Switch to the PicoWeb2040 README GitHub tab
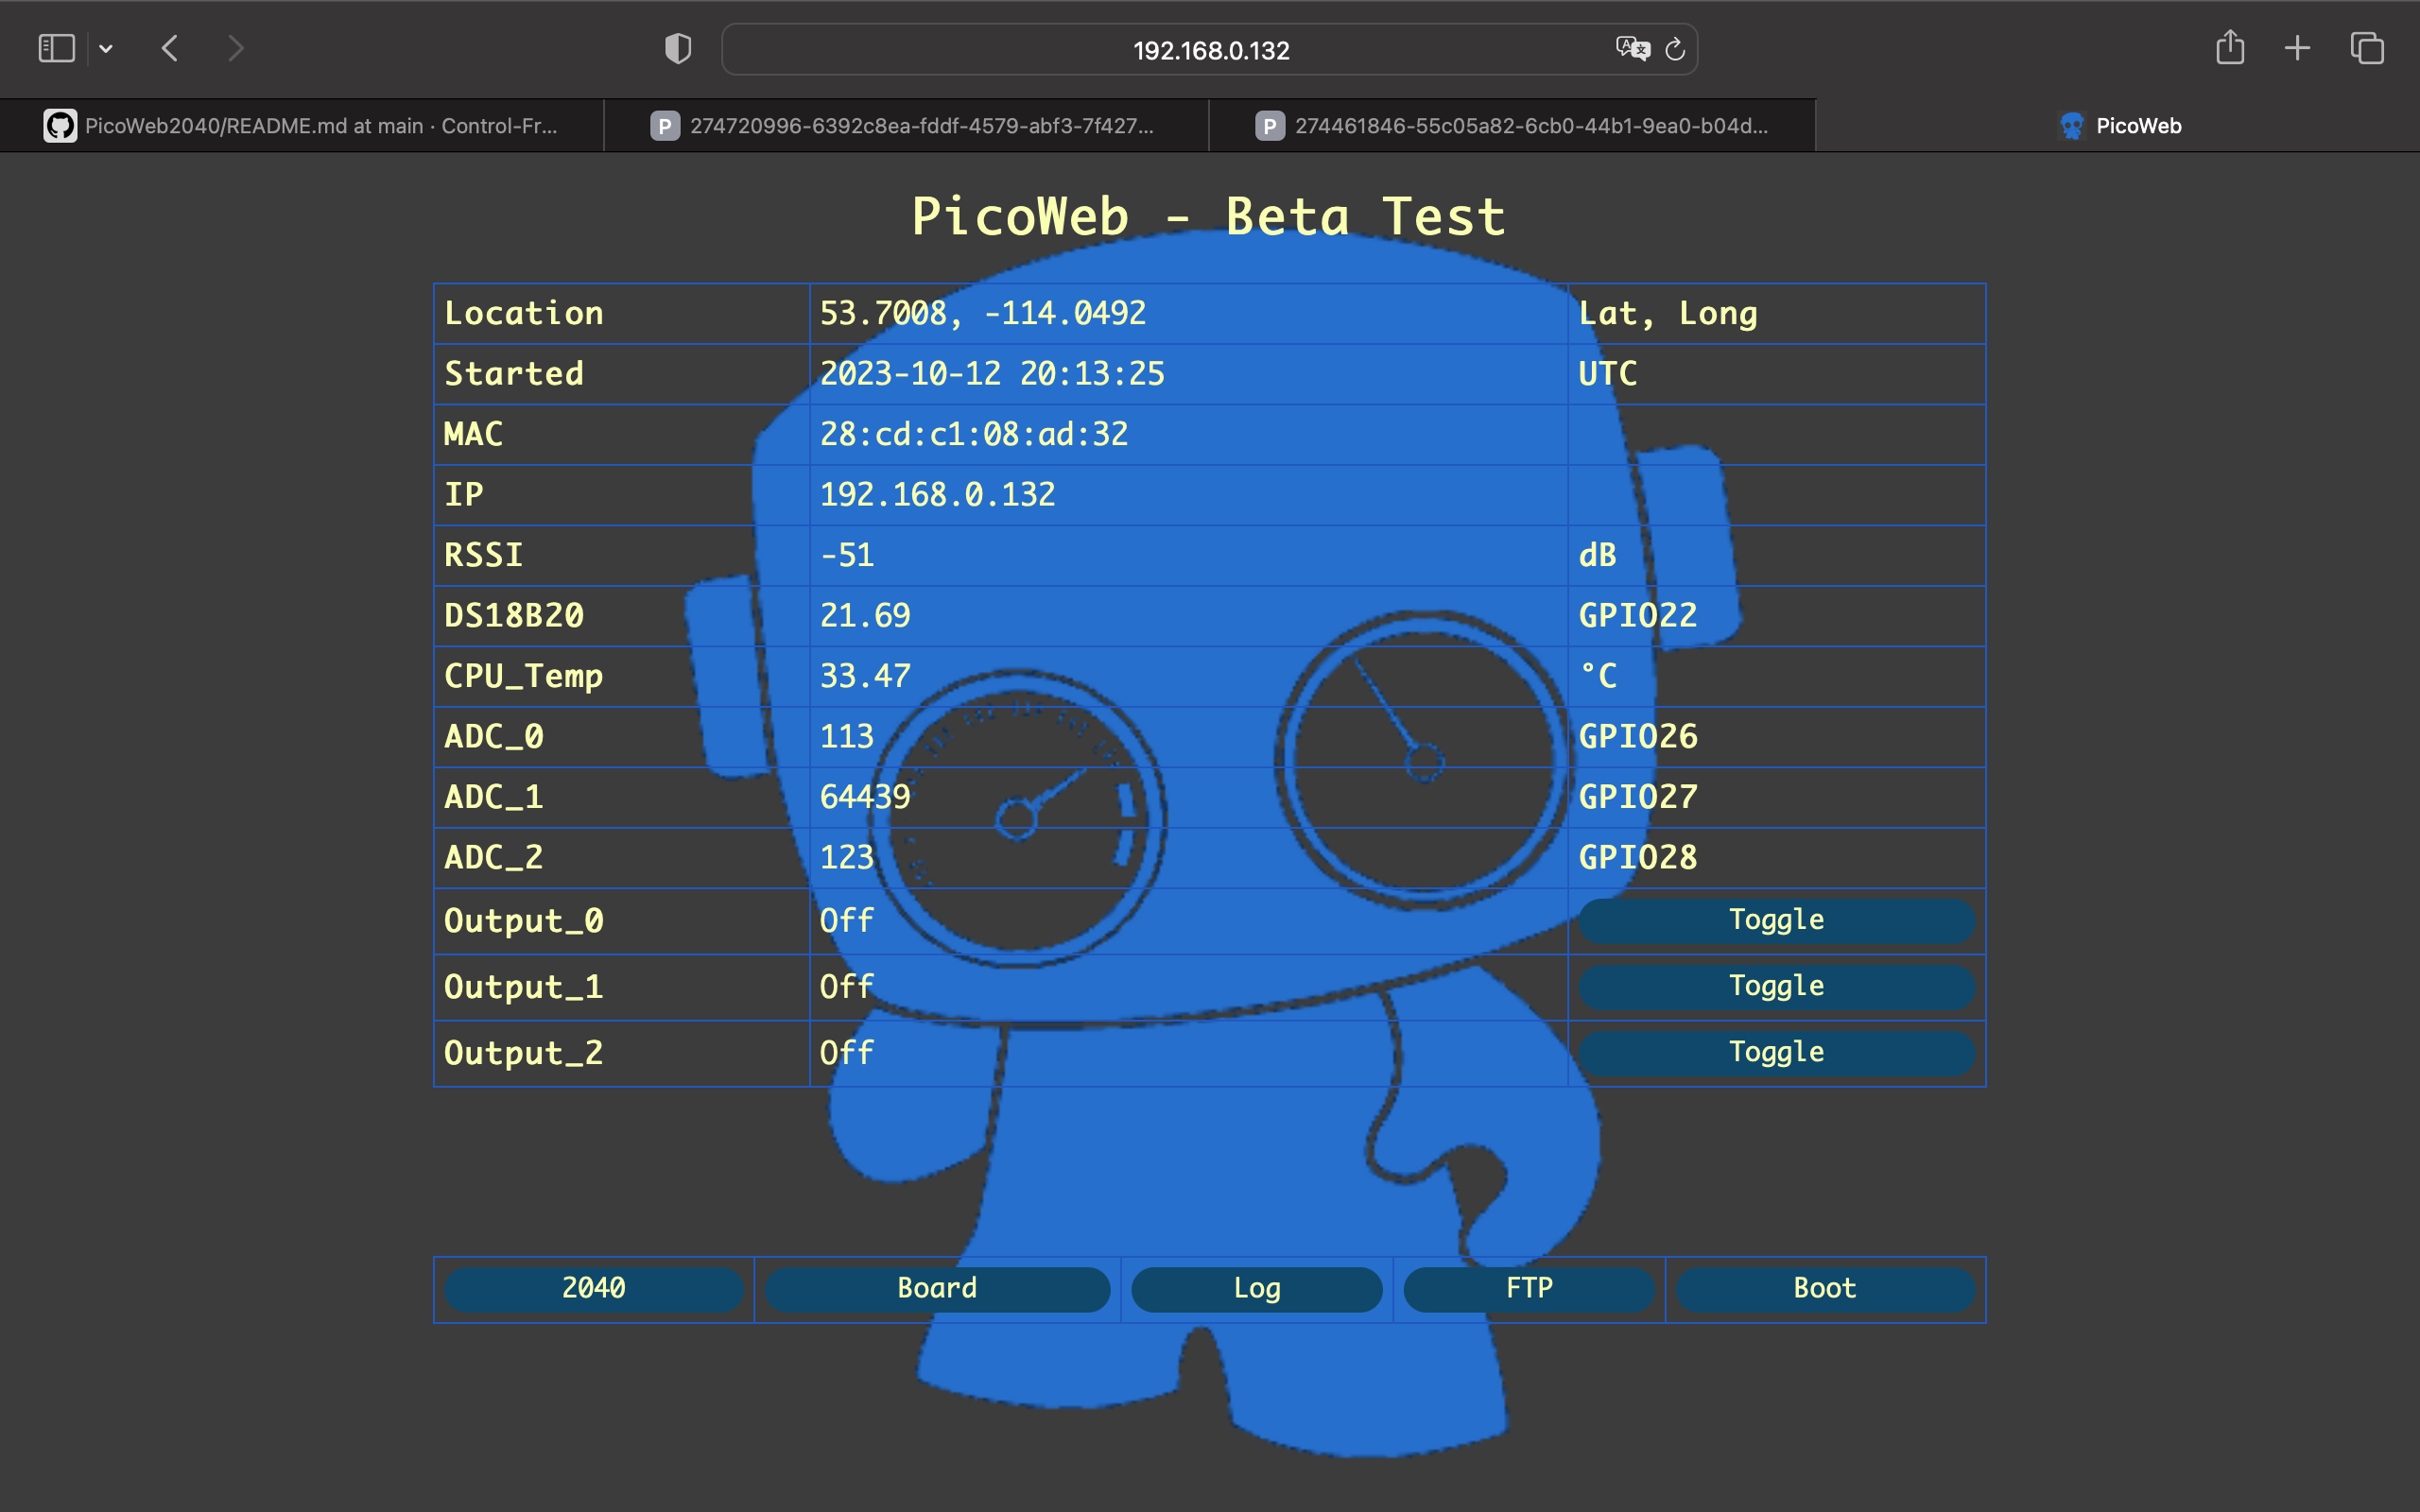This screenshot has height=1512, width=2420. pyautogui.click(x=300, y=125)
